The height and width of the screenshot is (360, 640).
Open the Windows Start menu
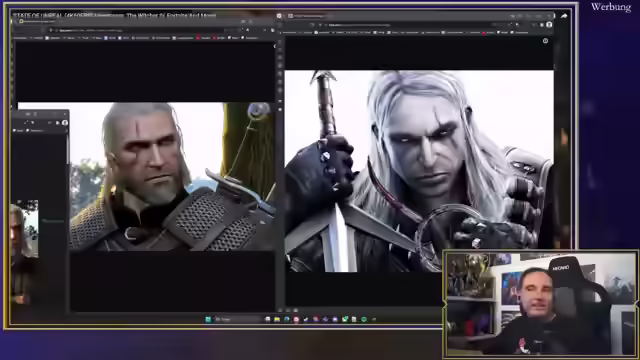[x=208, y=319]
